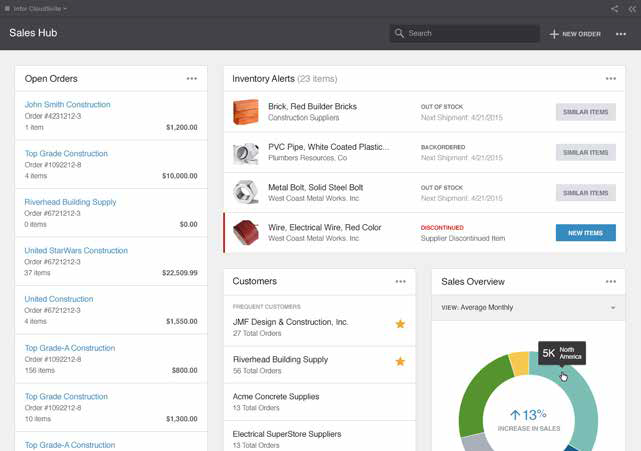Click the PVC pipe product thumbnail
Image resolution: width=641 pixels, height=451 pixels.
click(x=246, y=153)
